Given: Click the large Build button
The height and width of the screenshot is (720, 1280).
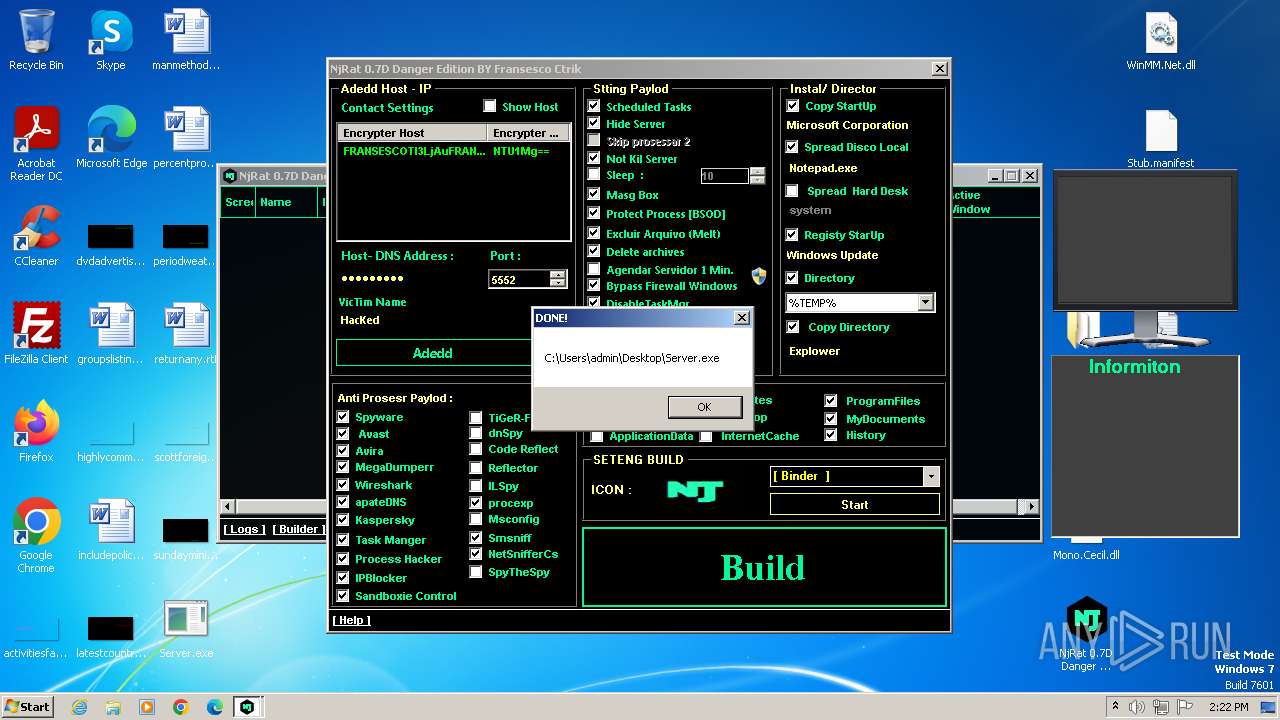Looking at the screenshot, I should pos(764,567).
